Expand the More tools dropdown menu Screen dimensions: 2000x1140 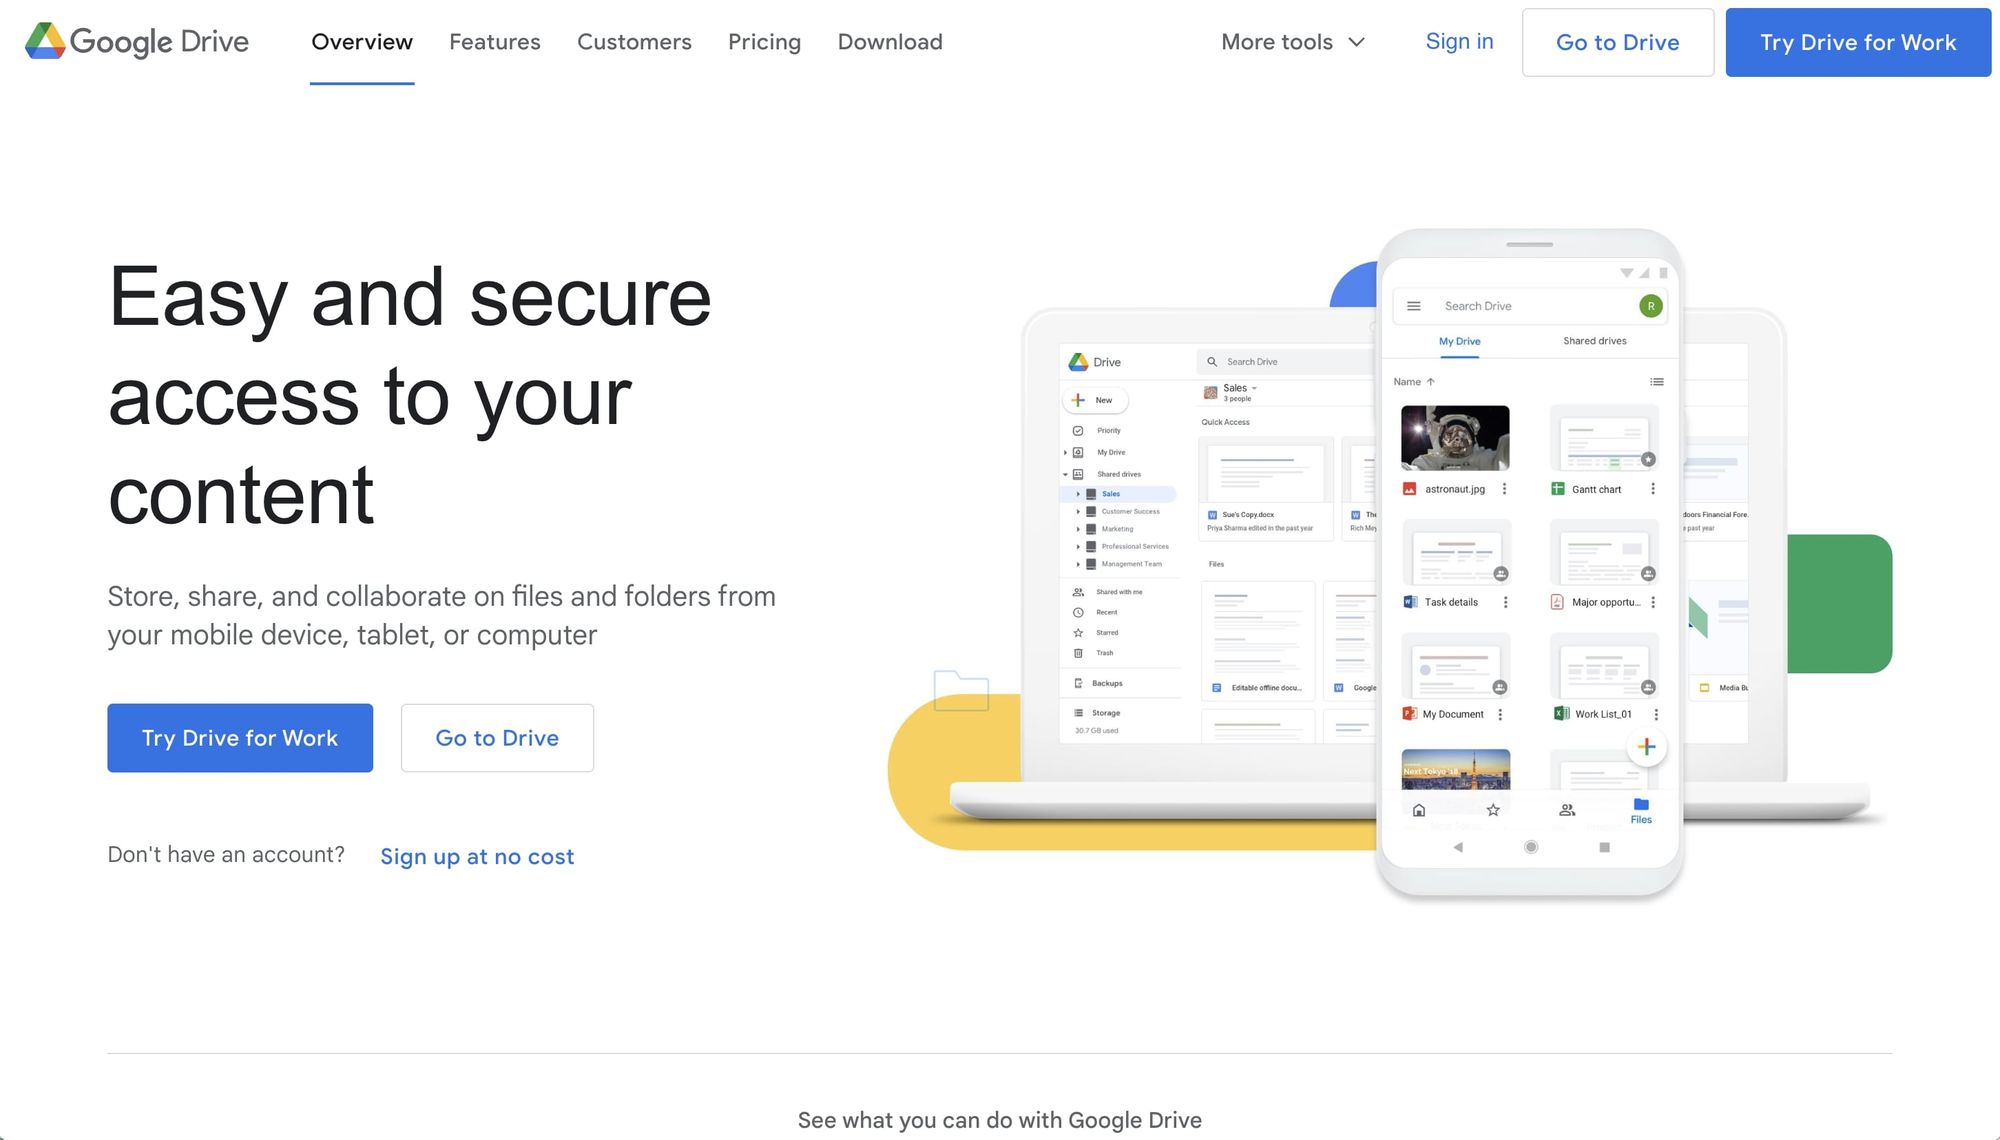(1291, 41)
